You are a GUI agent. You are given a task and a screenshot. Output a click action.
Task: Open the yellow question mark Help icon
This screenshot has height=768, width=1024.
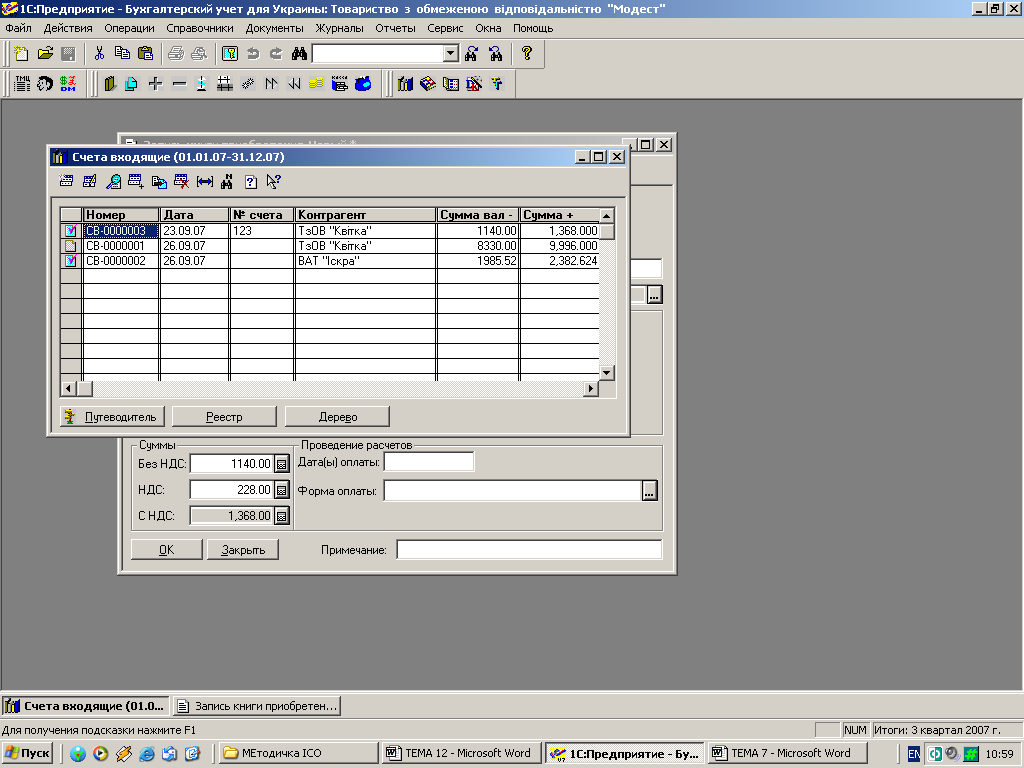tap(527, 54)
